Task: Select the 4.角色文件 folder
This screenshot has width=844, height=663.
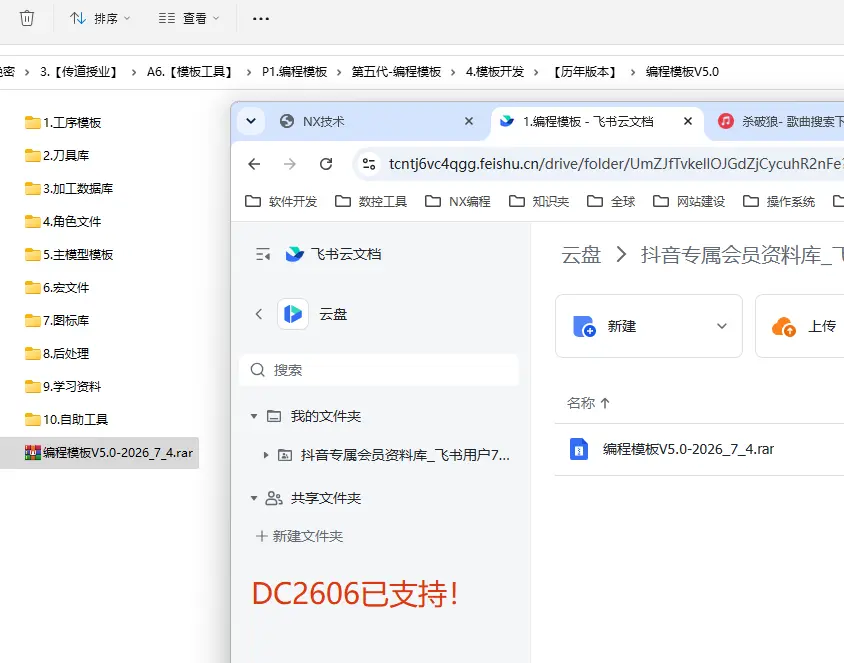Action: (63, 221)
